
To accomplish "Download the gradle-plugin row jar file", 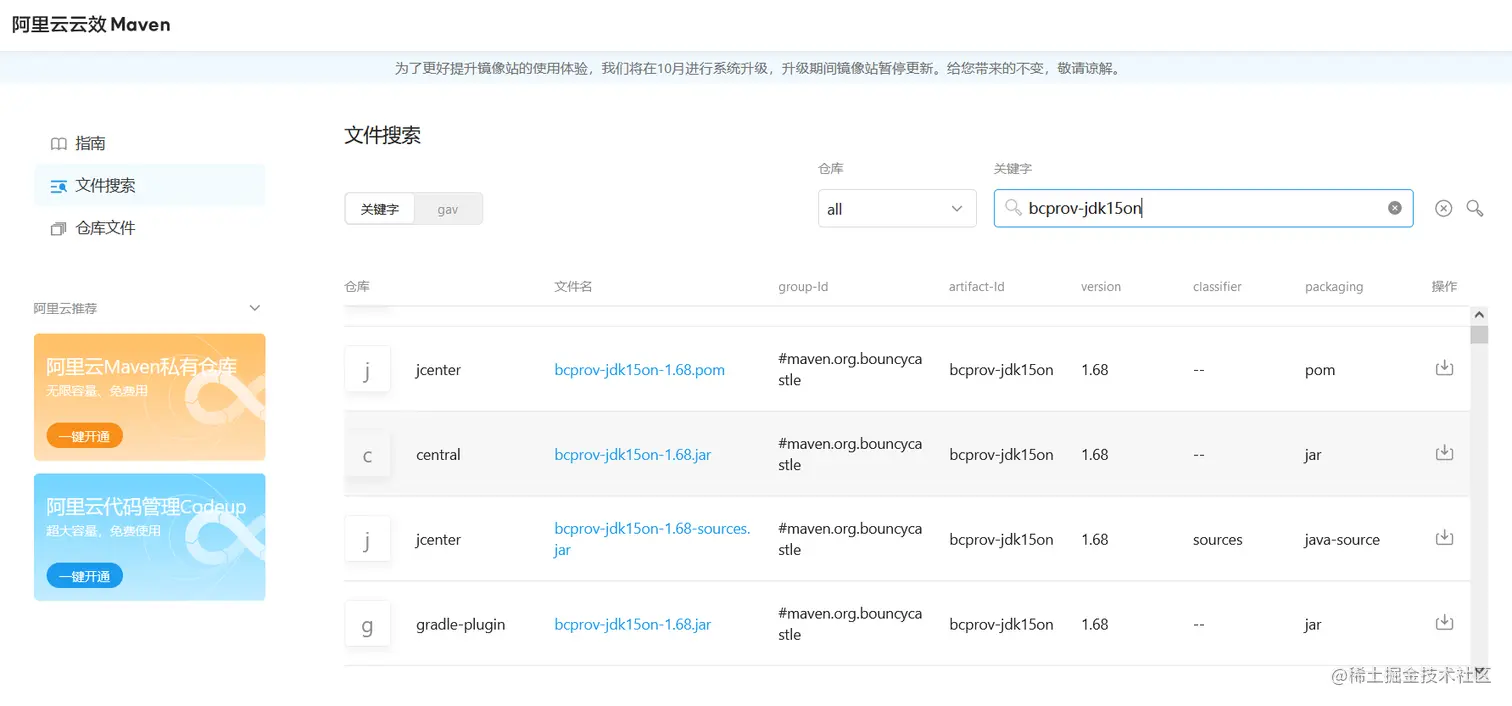I will pyautogui.click(x=1444, y=623).
